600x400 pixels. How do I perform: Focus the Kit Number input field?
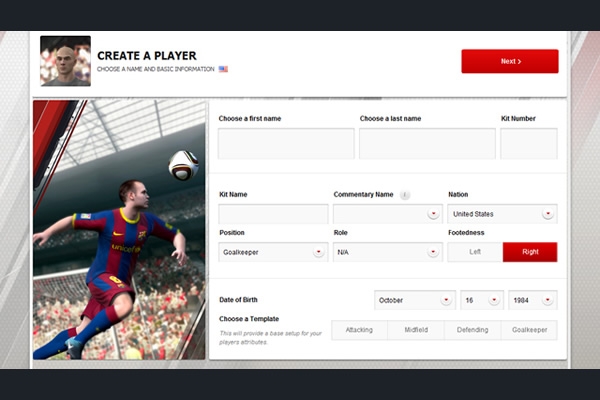[529, 144]
